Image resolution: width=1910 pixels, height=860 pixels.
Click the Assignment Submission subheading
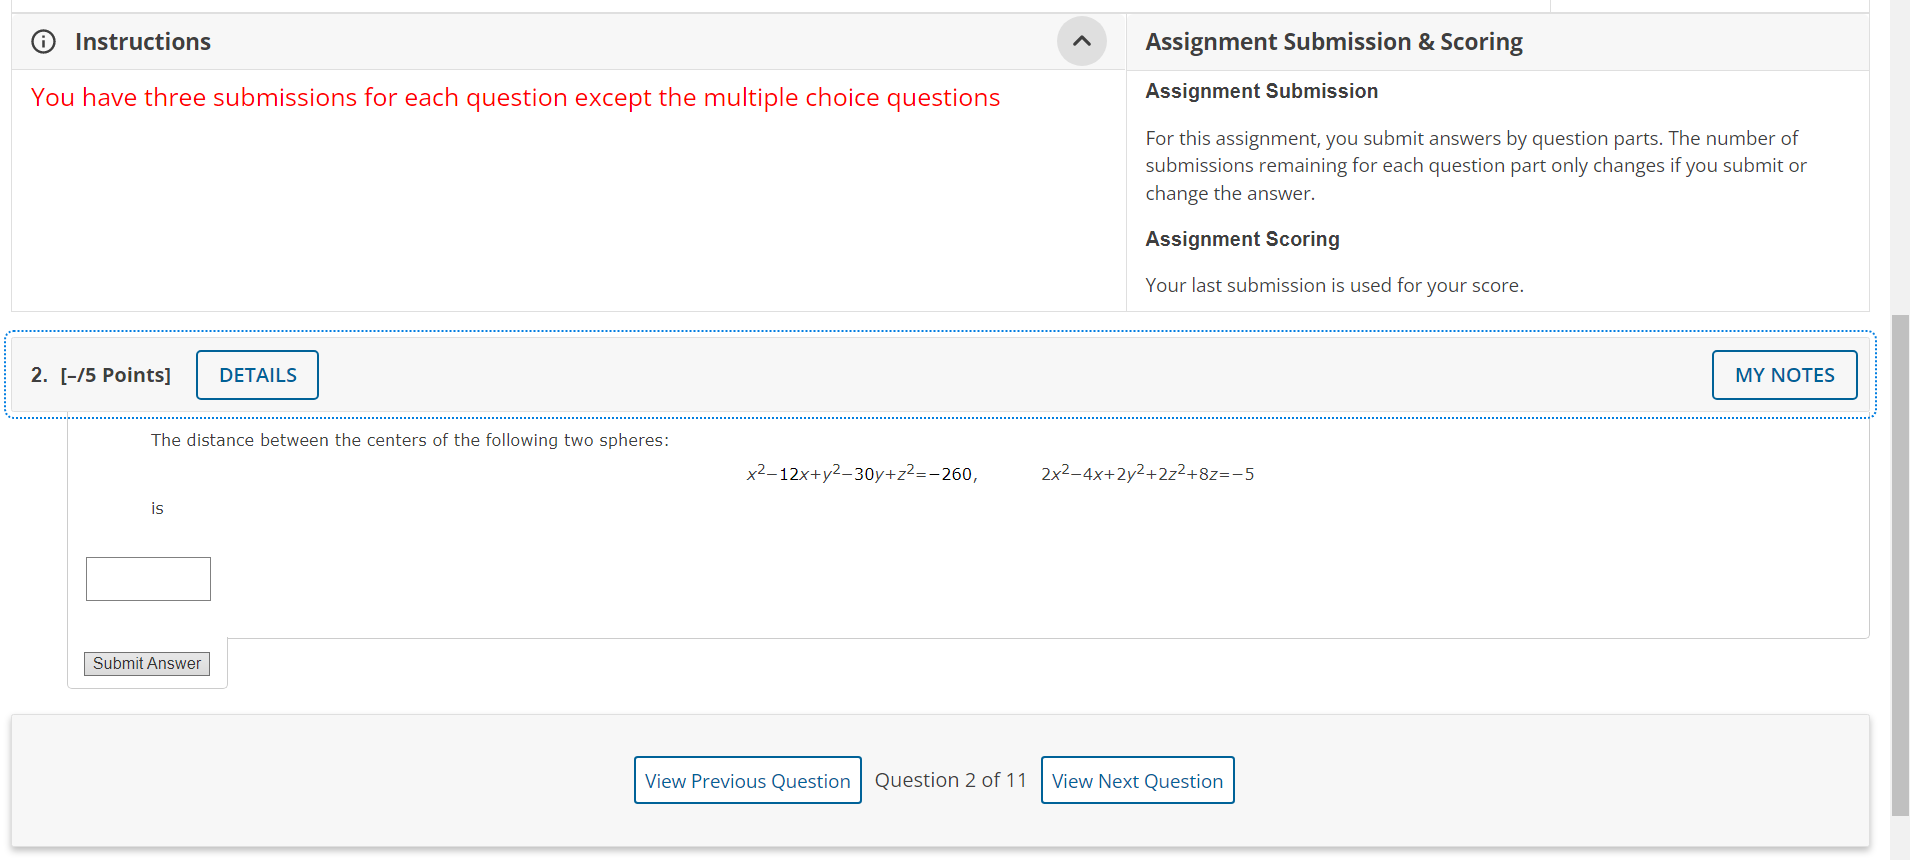click(1261, 90)
